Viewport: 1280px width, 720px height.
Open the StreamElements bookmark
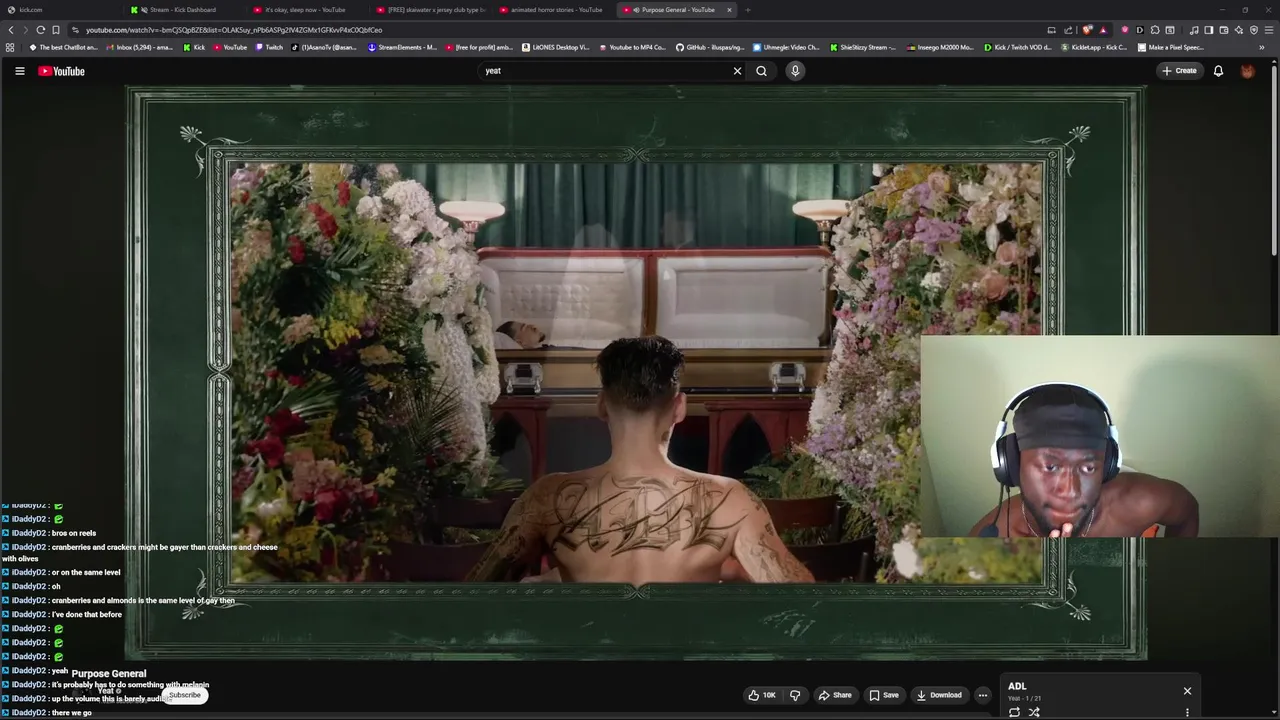point(402,47)
